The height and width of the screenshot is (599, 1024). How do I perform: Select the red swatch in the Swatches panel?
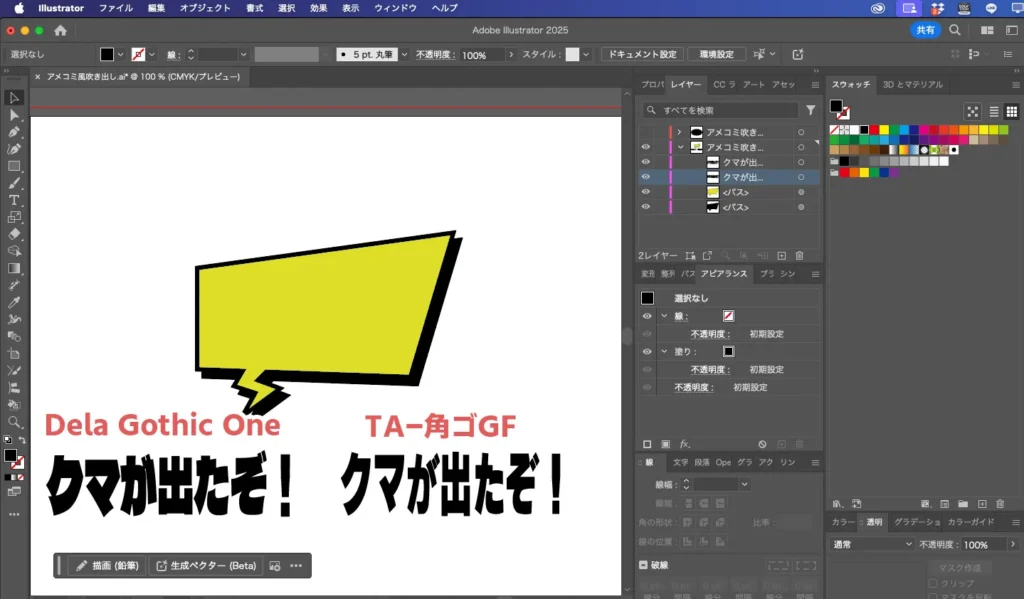(874, 130)
